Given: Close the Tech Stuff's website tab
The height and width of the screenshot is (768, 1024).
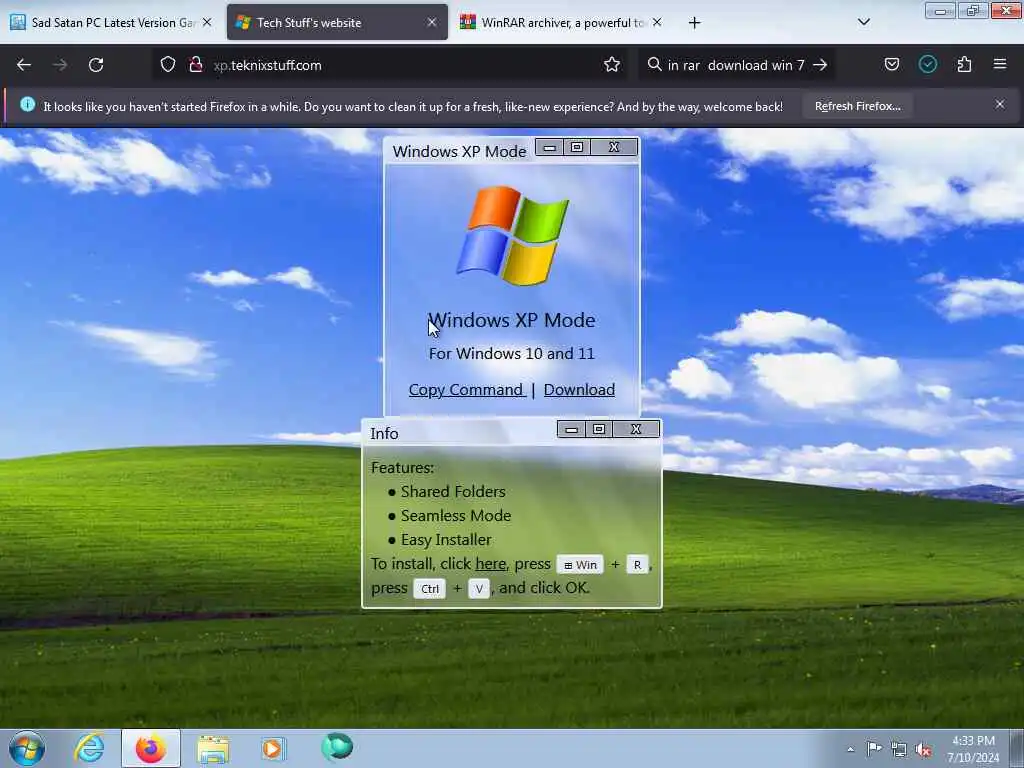Looking at the screenshot, I should [432, 22].
